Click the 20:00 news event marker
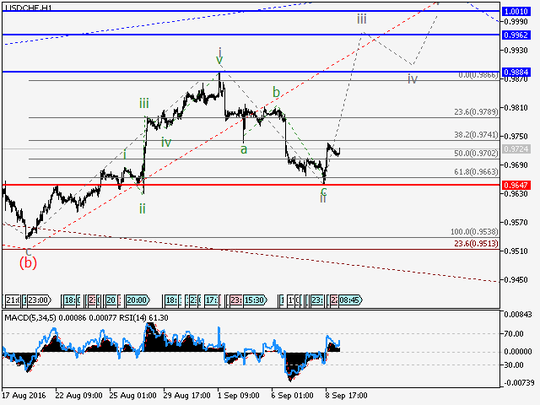Screen dimensions: 540x405 (x=137, y=300)
